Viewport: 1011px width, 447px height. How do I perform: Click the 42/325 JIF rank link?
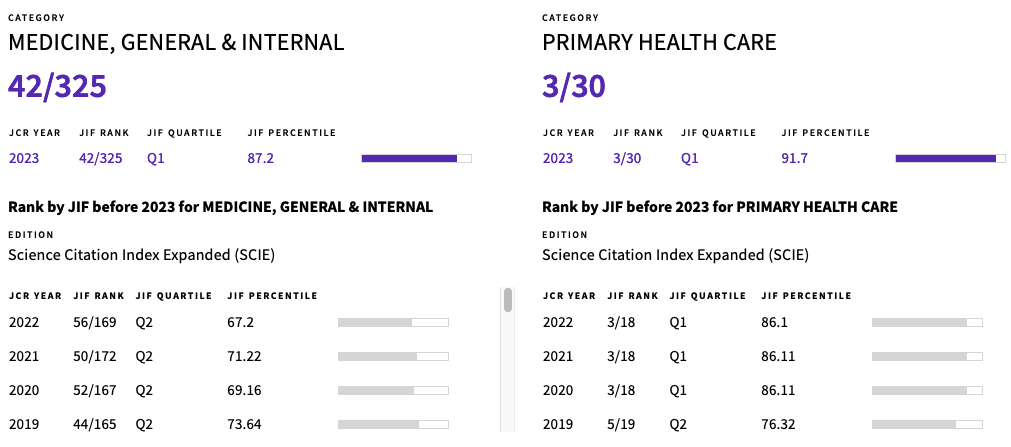tap(101, 158)
